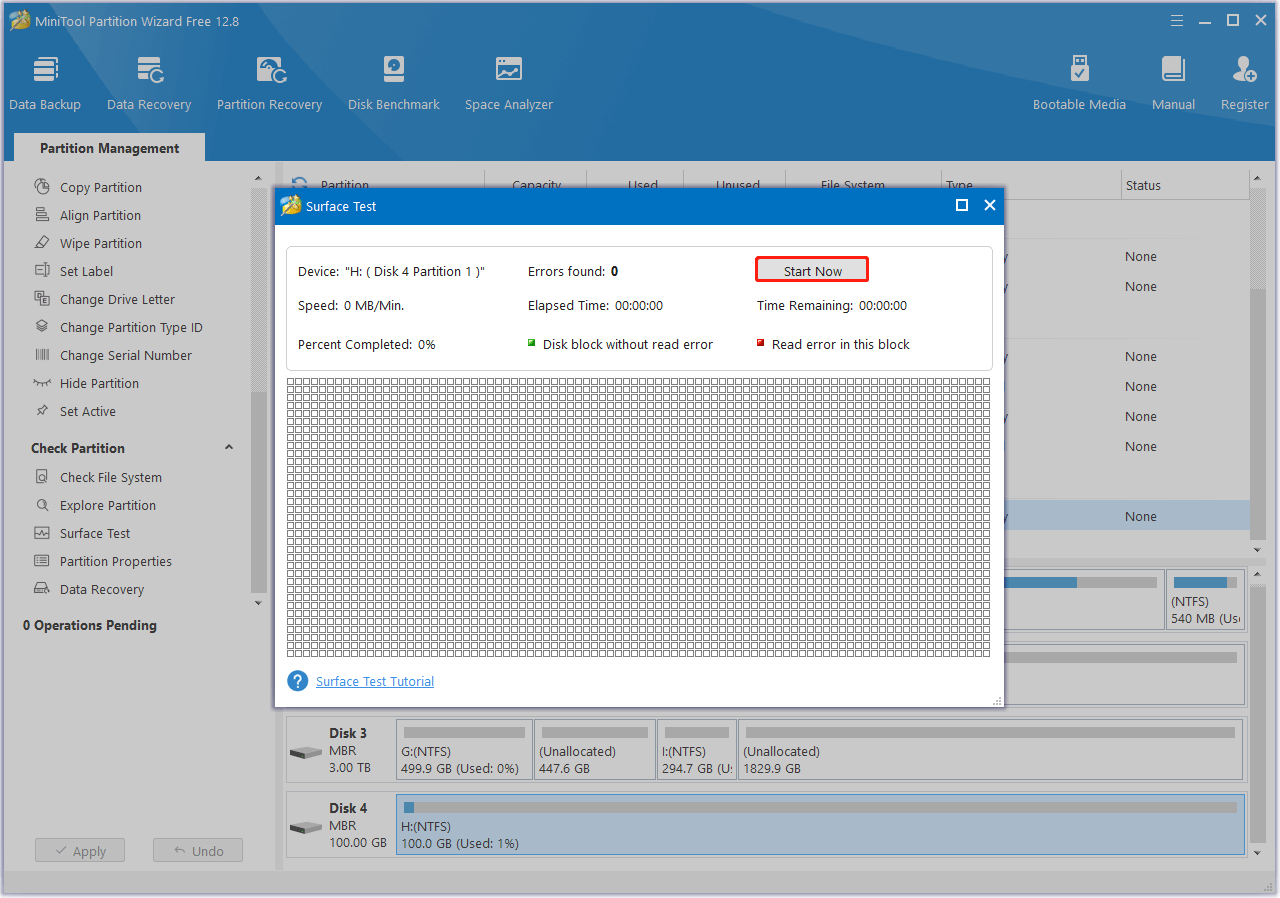The width and height of the screenshot is (1280, 898).
Task: Switch to Partition Management tab
Action: (110, 148)
